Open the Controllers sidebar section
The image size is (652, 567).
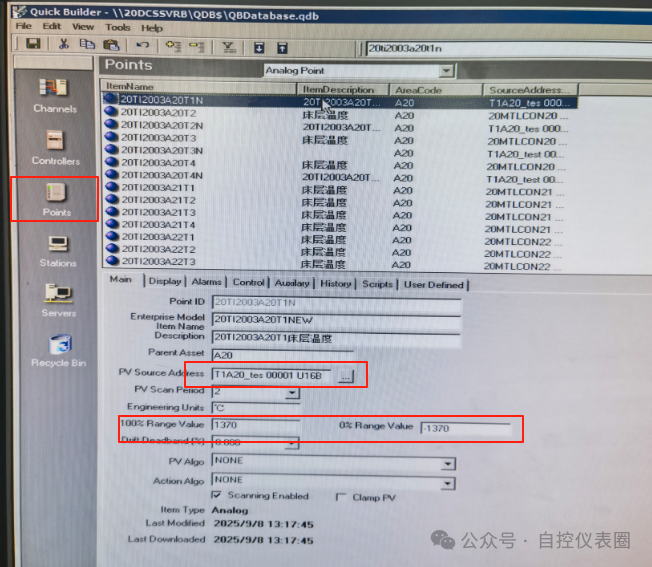[x=56, y=148]
